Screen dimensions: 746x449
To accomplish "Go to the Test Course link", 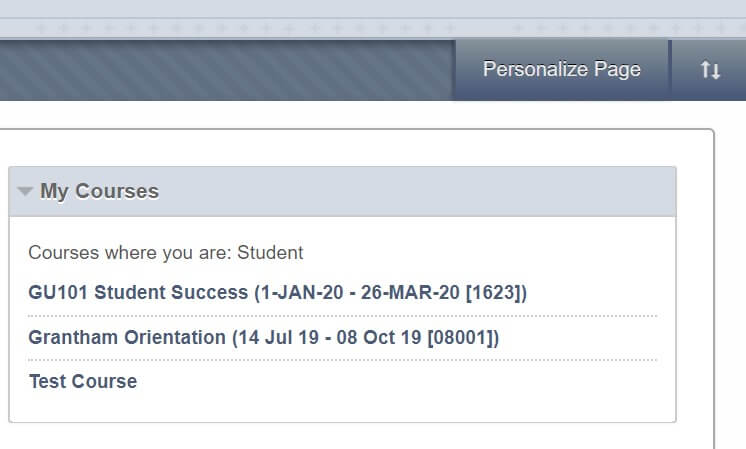I will coord(83,381).
